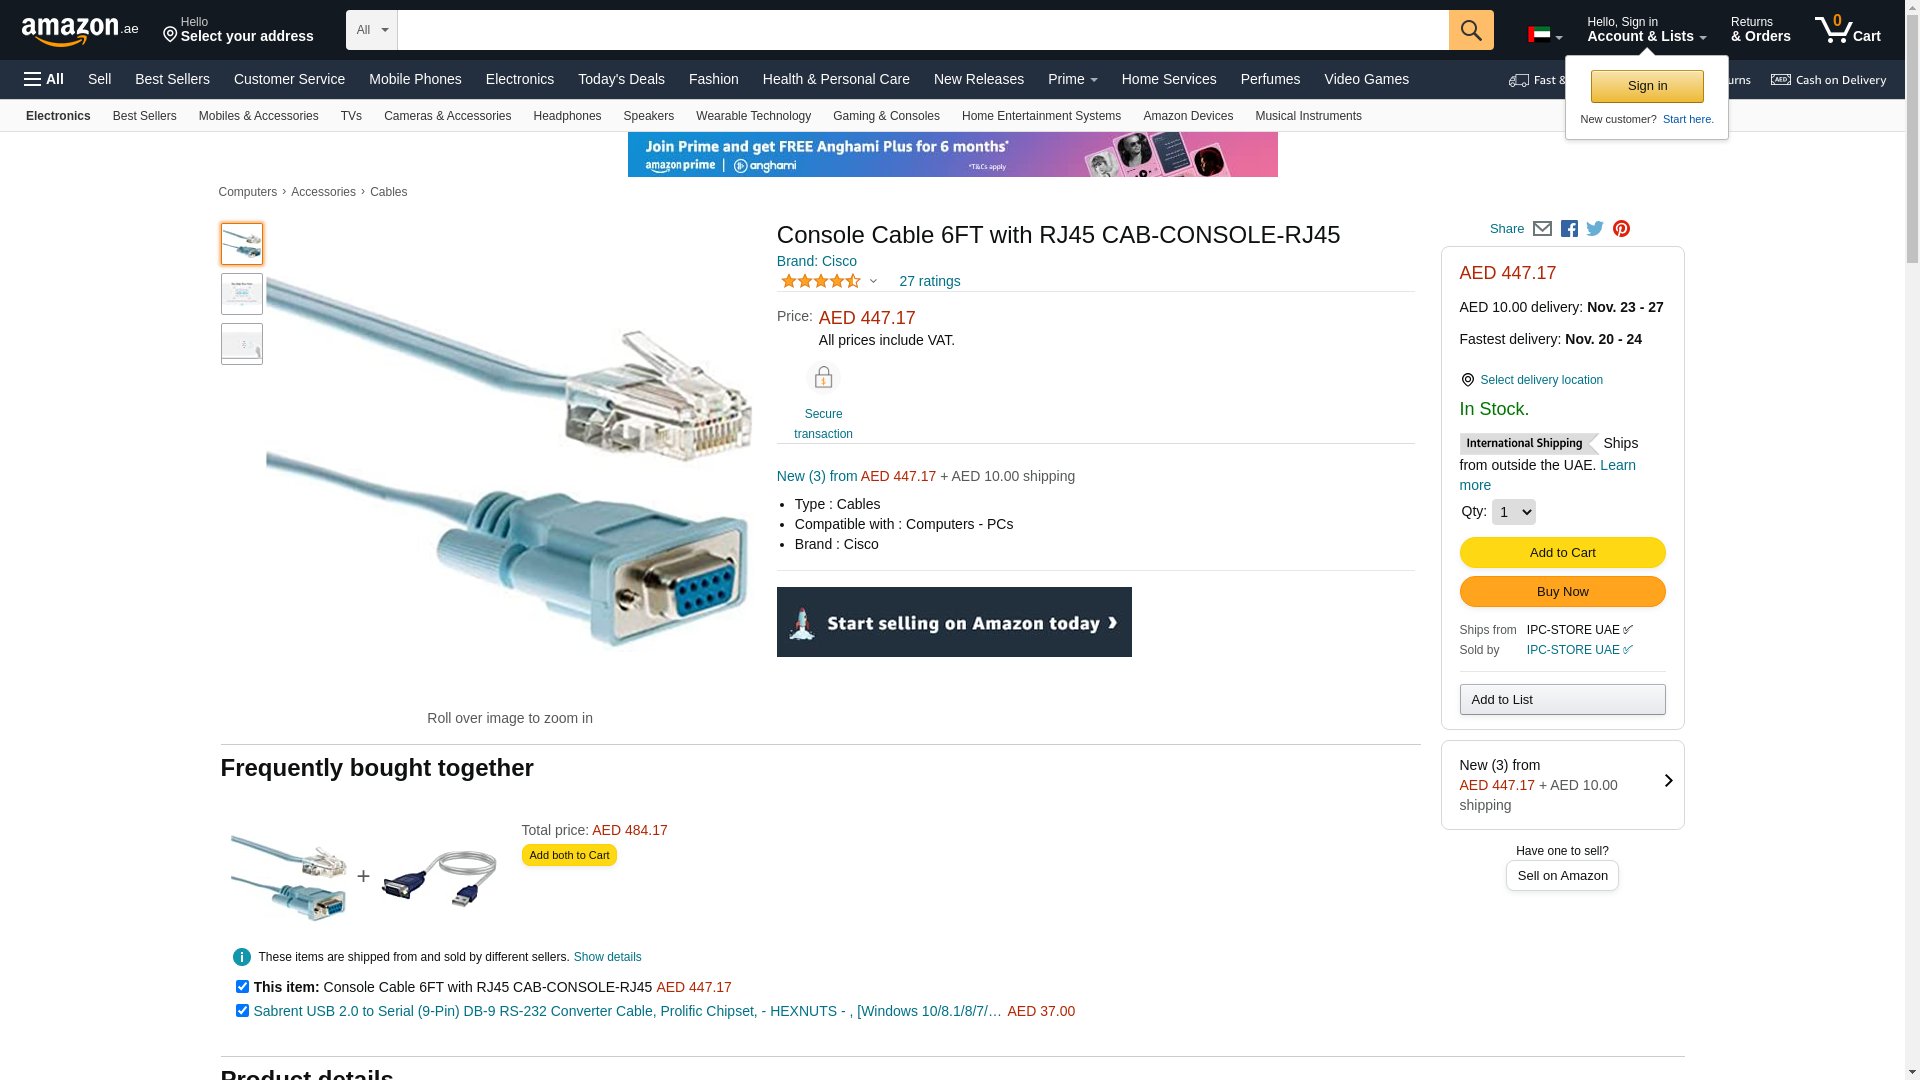Open the shopping cart icon

[x=1846, y=30]
